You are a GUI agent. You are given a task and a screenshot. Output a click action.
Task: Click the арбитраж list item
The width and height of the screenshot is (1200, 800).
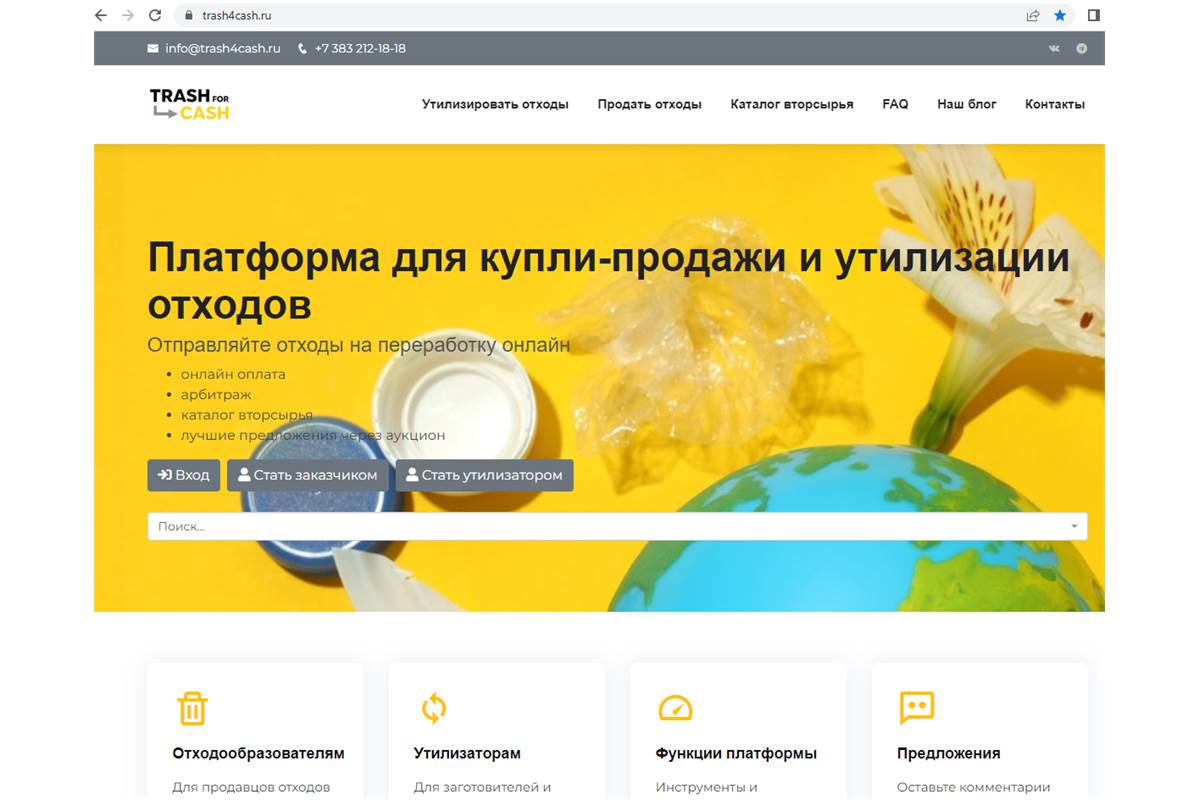coord(216,395)
